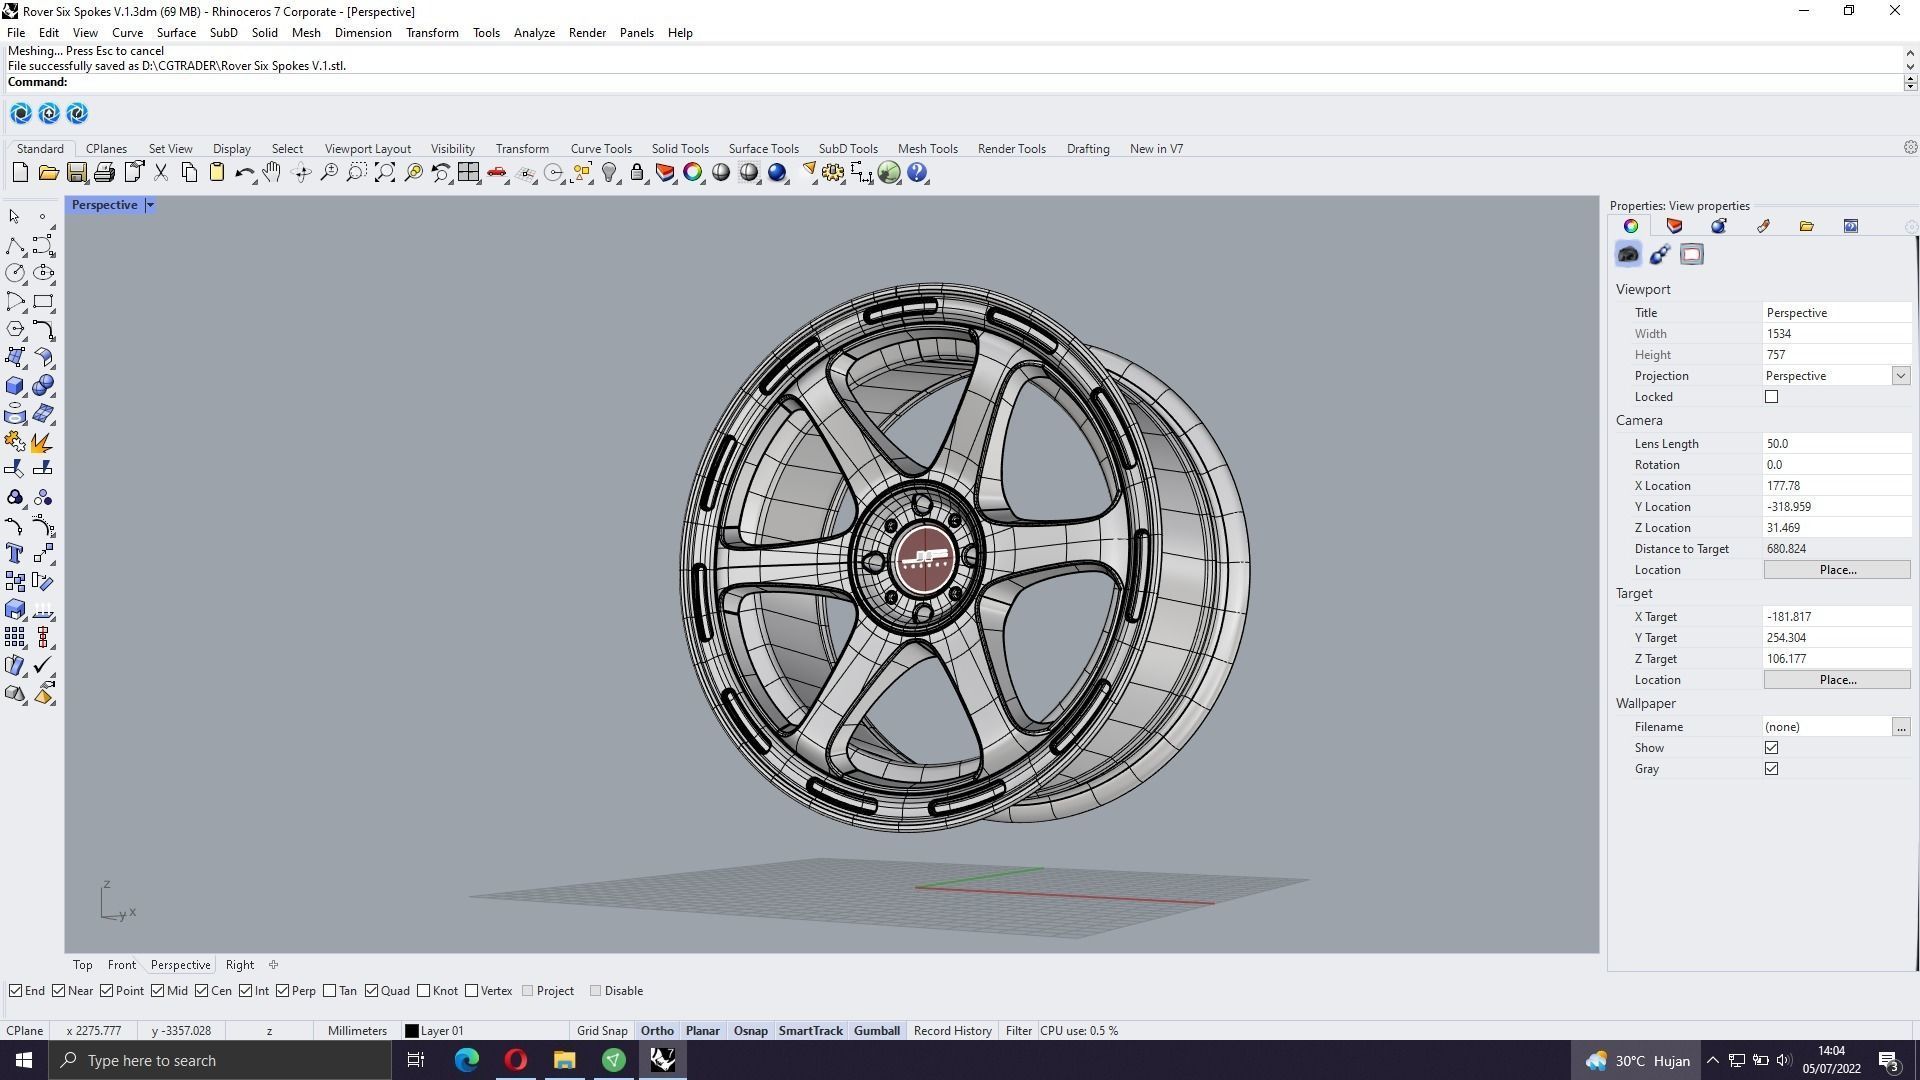Image resolution: width=1920 pixels, height=1080 pixels.
Task: Click the blue Help question mark icon
Action: pos(917,173)
